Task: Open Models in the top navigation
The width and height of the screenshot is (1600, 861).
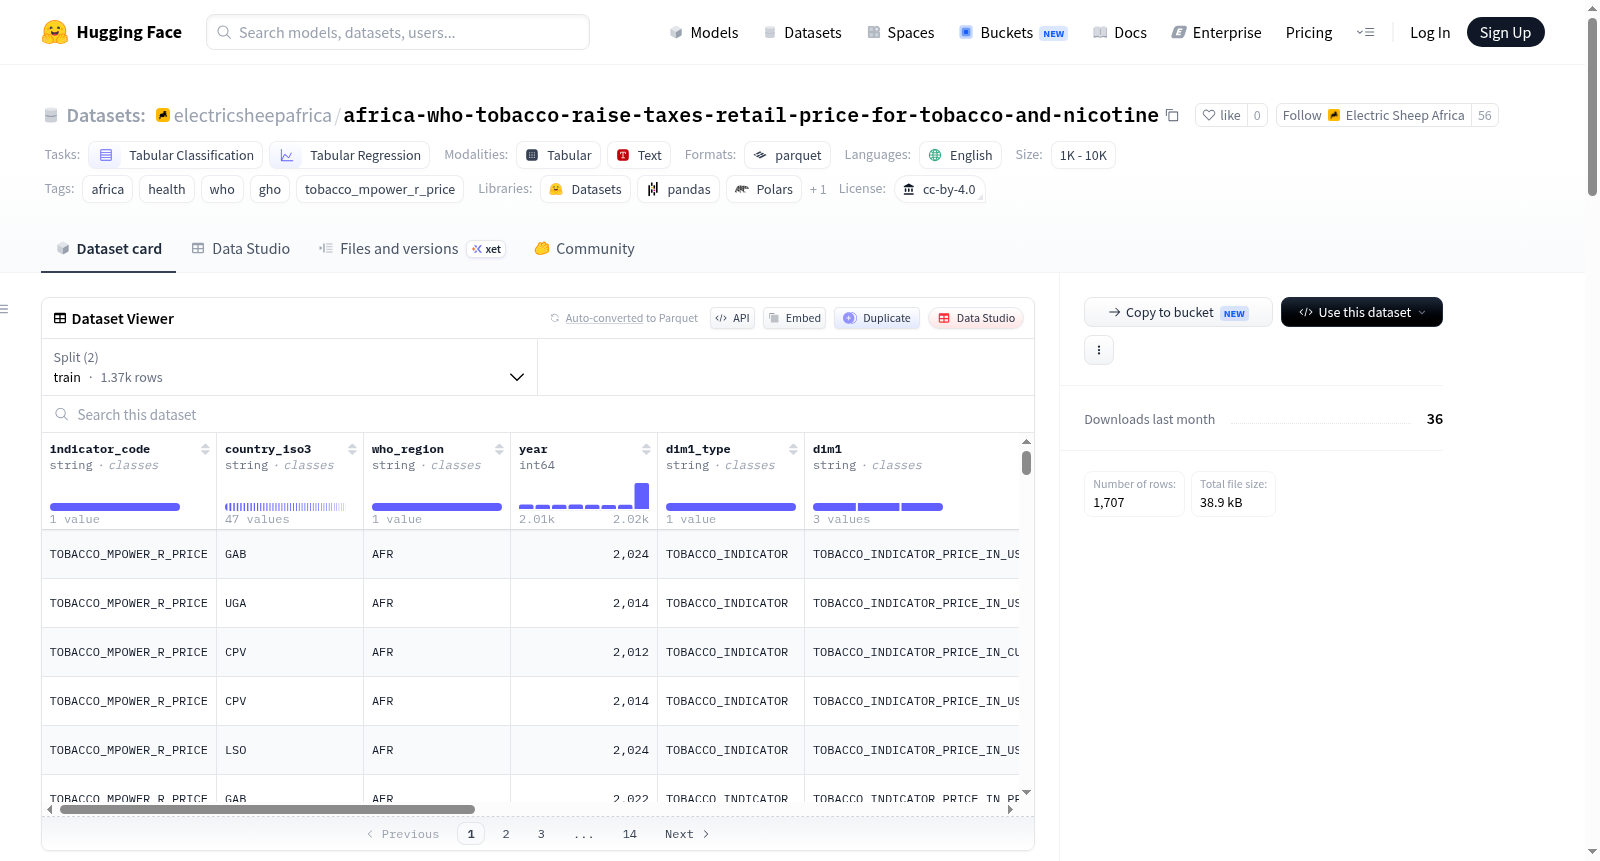Action: [703, 32]
